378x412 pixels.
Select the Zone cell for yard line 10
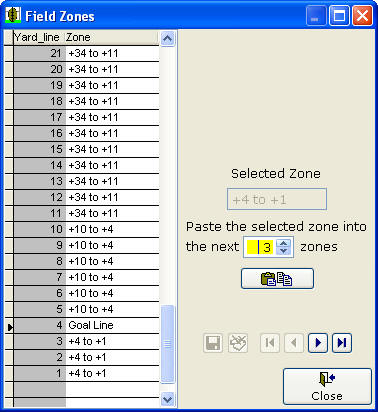pyautogui.click(x=112, y=229)
